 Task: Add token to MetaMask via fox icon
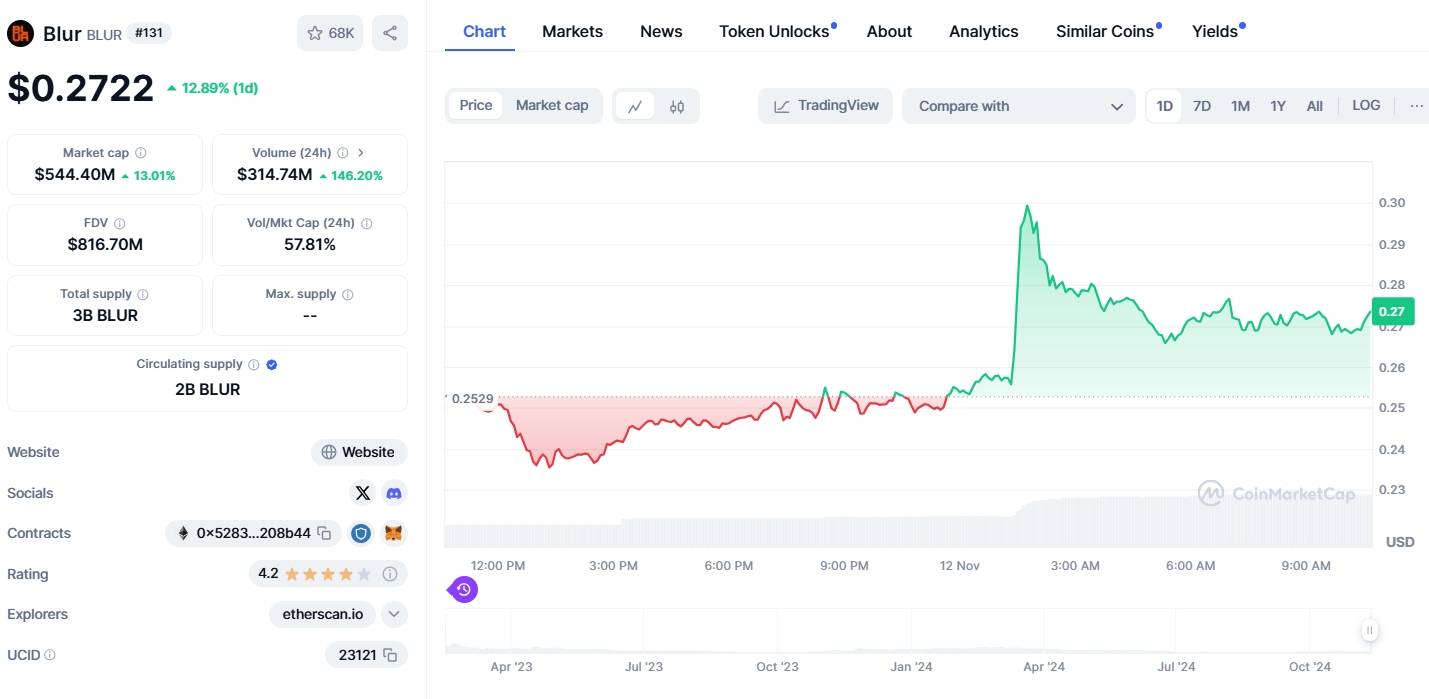(395, 534)
